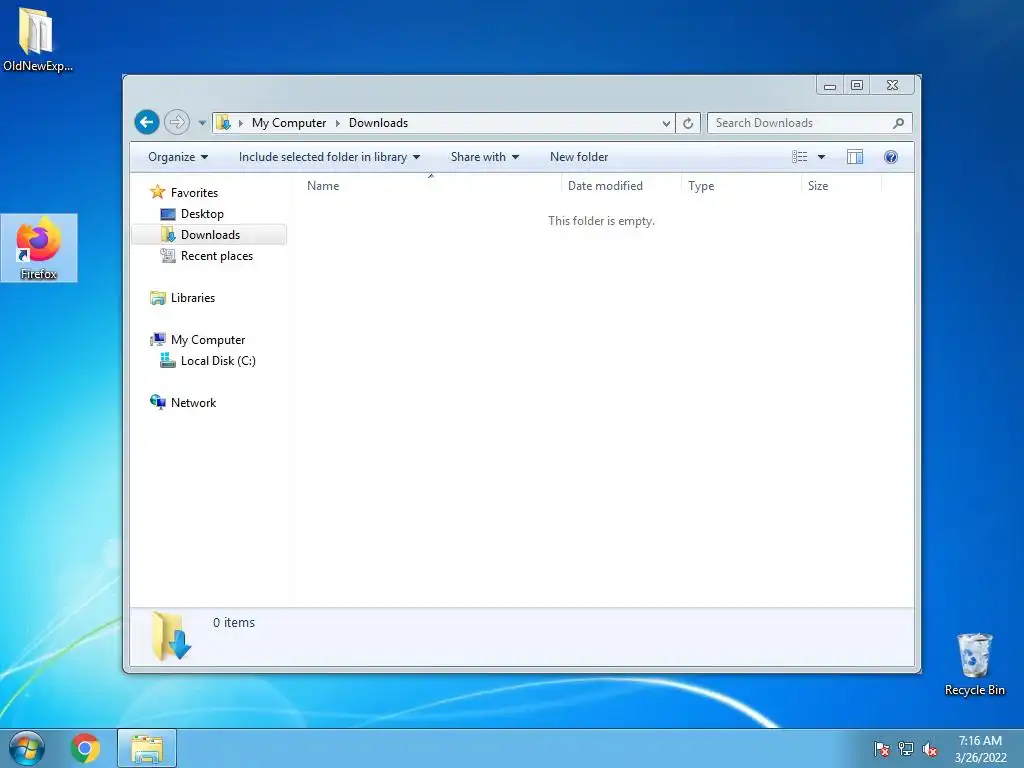Close the Explorer window
The width and height of the screenshot is (1024, 768).
pos(892,86)
